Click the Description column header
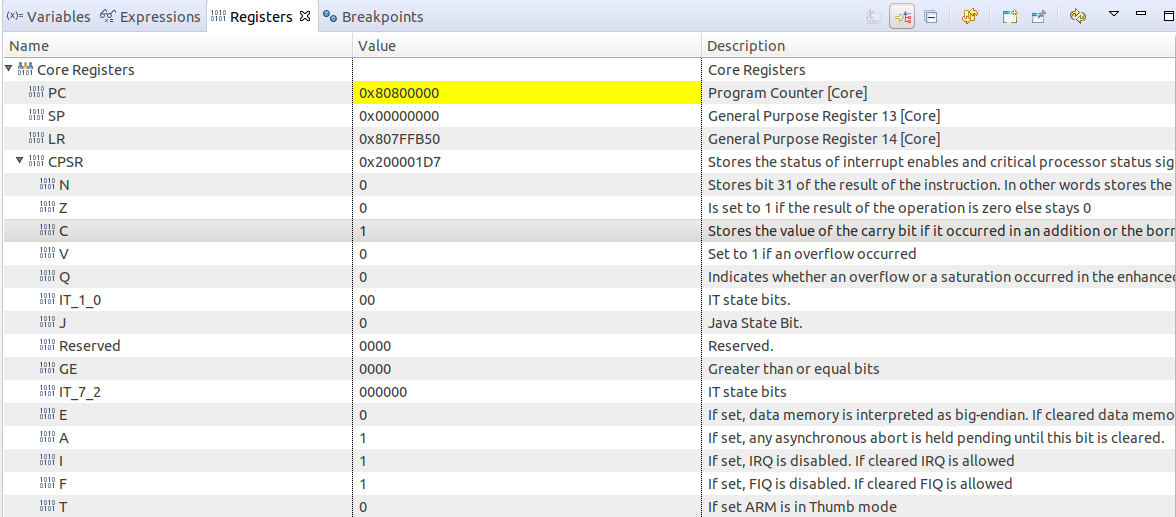 (746, 46)
